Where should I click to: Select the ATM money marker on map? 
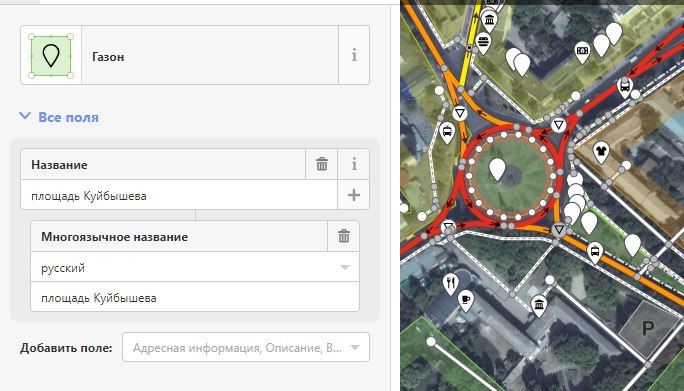[582, 51]
